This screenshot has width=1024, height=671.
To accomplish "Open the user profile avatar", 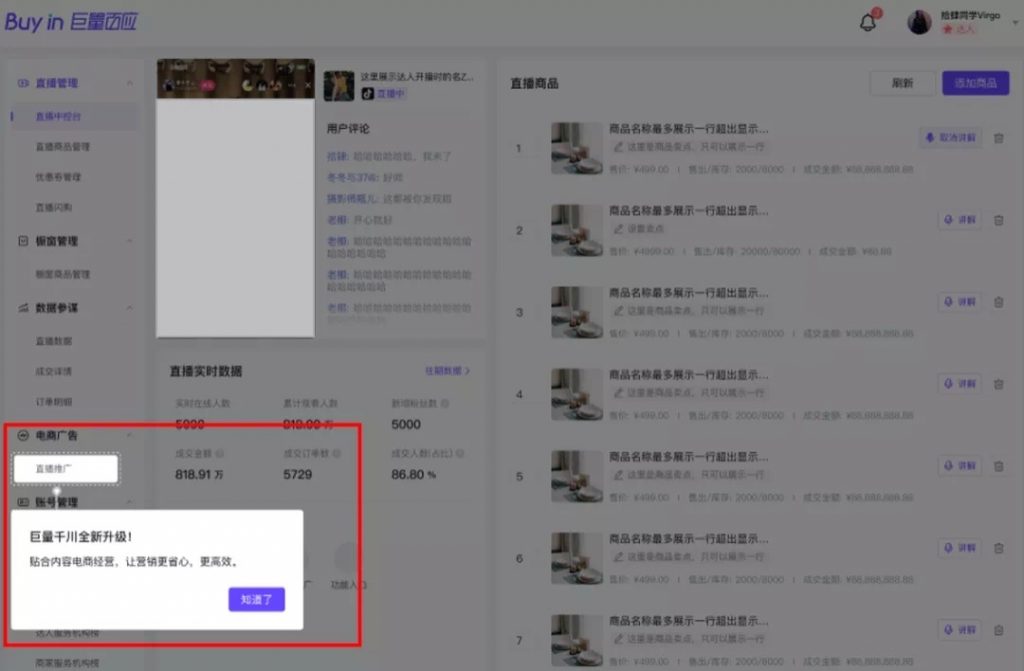I will tap(919, 22).
